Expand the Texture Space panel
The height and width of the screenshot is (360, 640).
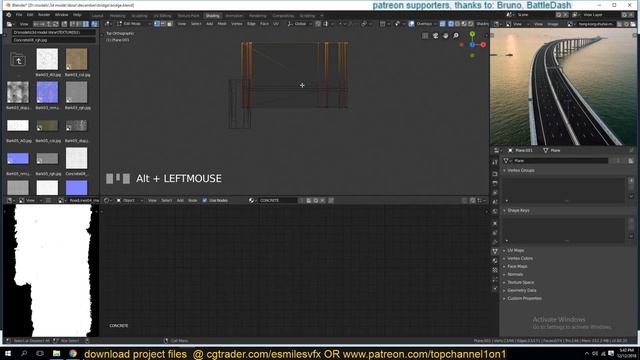[520, 282]
